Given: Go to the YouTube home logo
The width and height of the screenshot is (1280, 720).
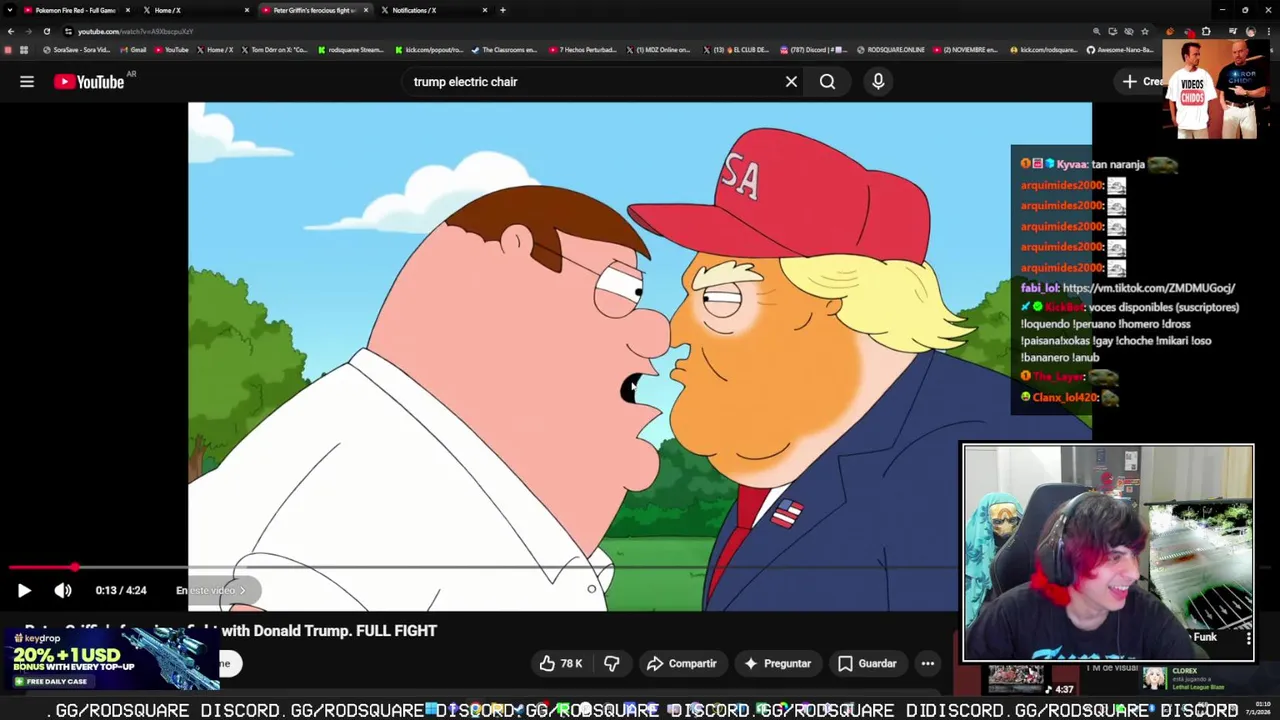Looking at the screenshot, I should [89, 82].
